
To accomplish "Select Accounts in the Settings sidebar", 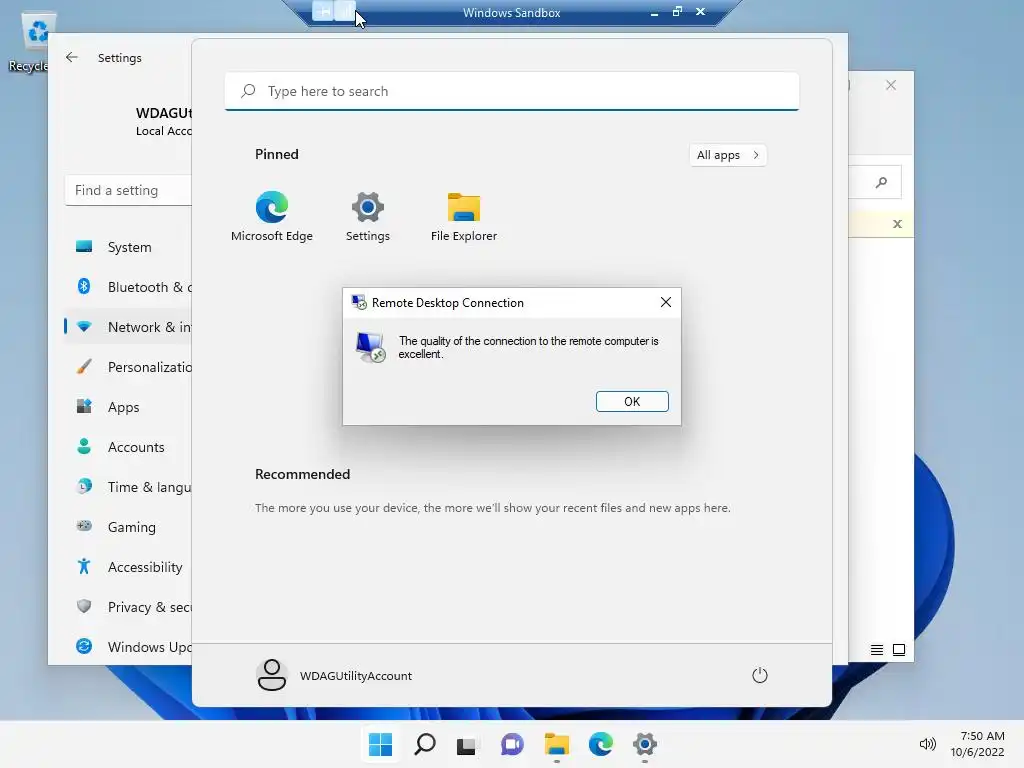I will pos(129,447).
